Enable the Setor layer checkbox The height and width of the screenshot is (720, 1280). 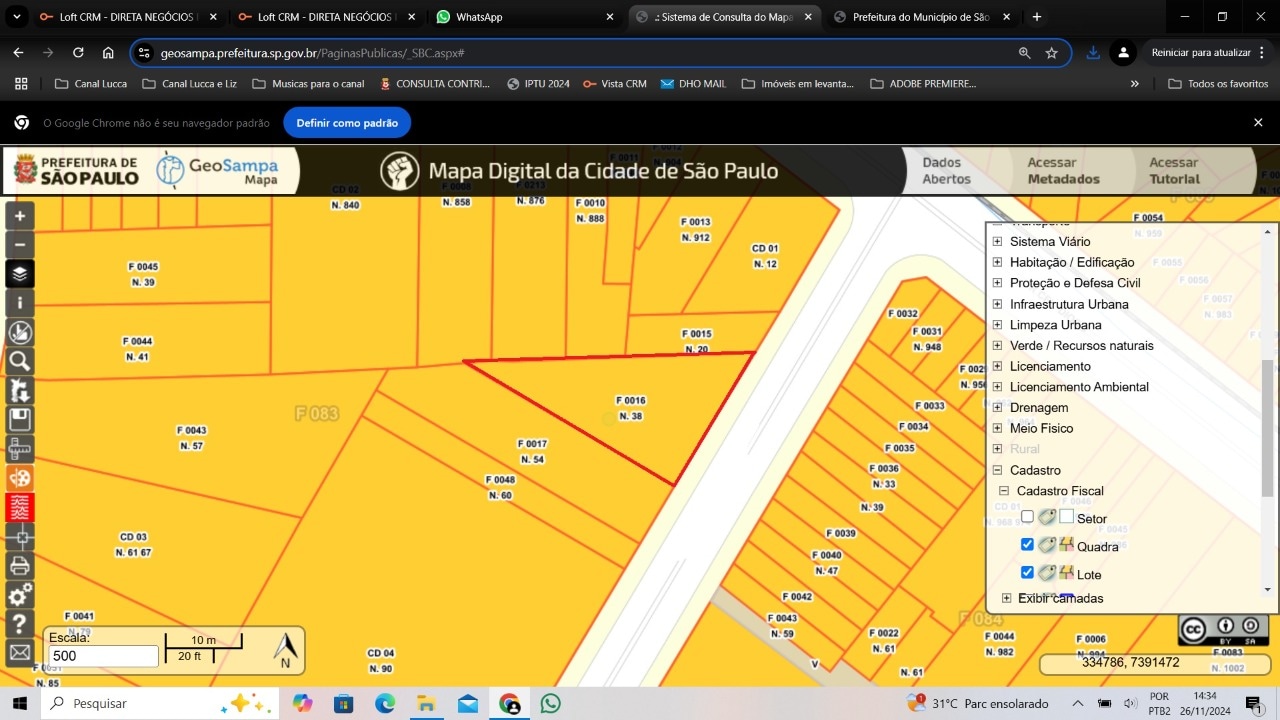coord(1027,517)
